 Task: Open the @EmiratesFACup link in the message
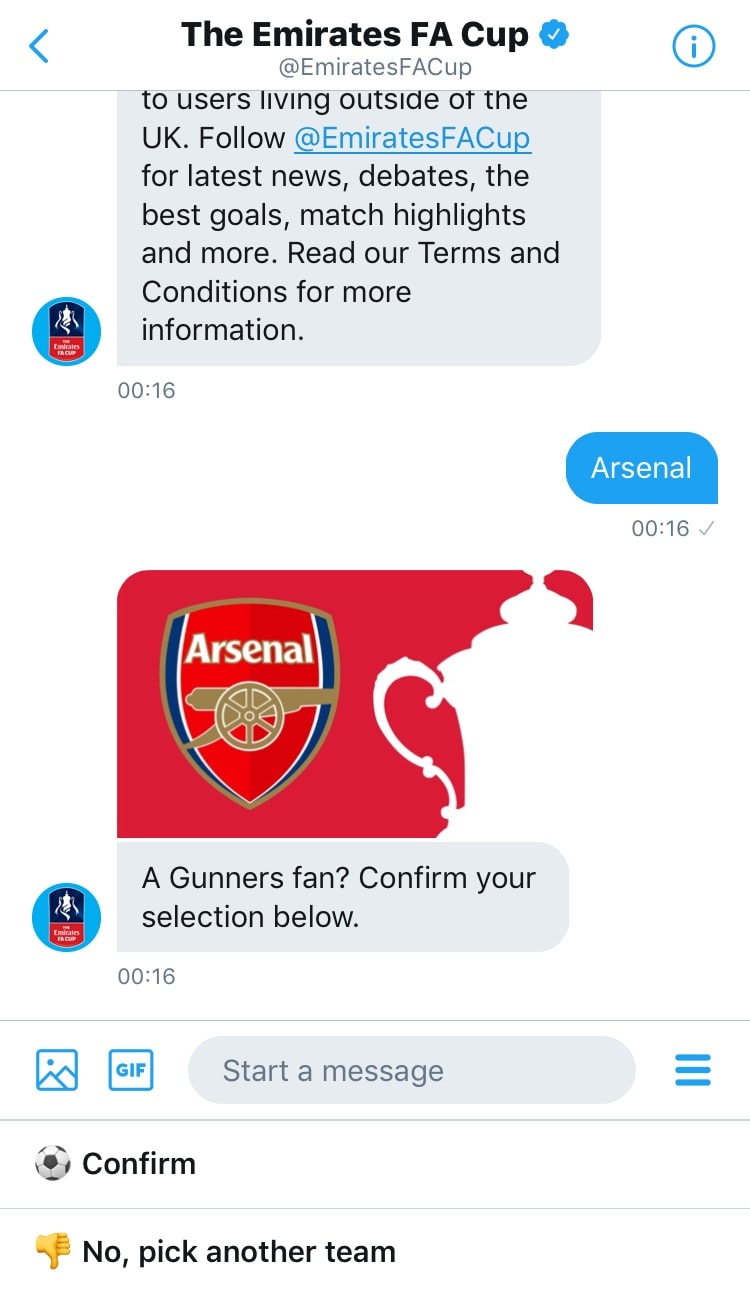coord(414,138)
